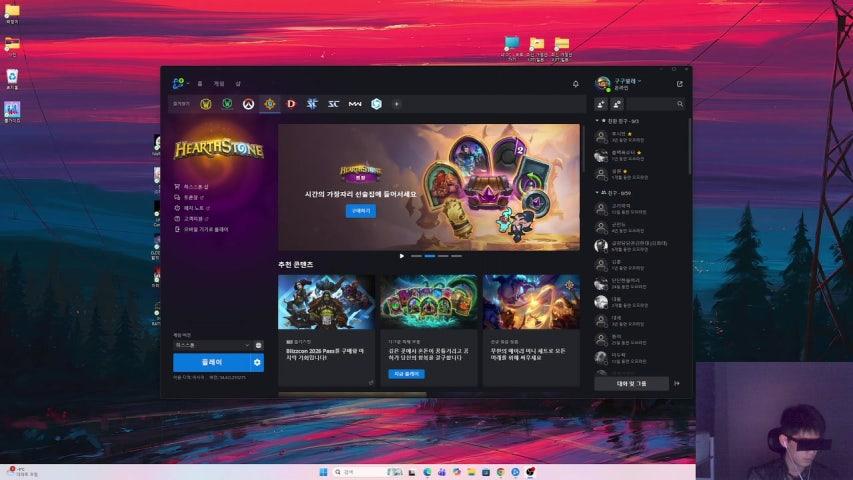
Task: Click the blue play-now button on middle card
Action: click(x=406, y=374)
